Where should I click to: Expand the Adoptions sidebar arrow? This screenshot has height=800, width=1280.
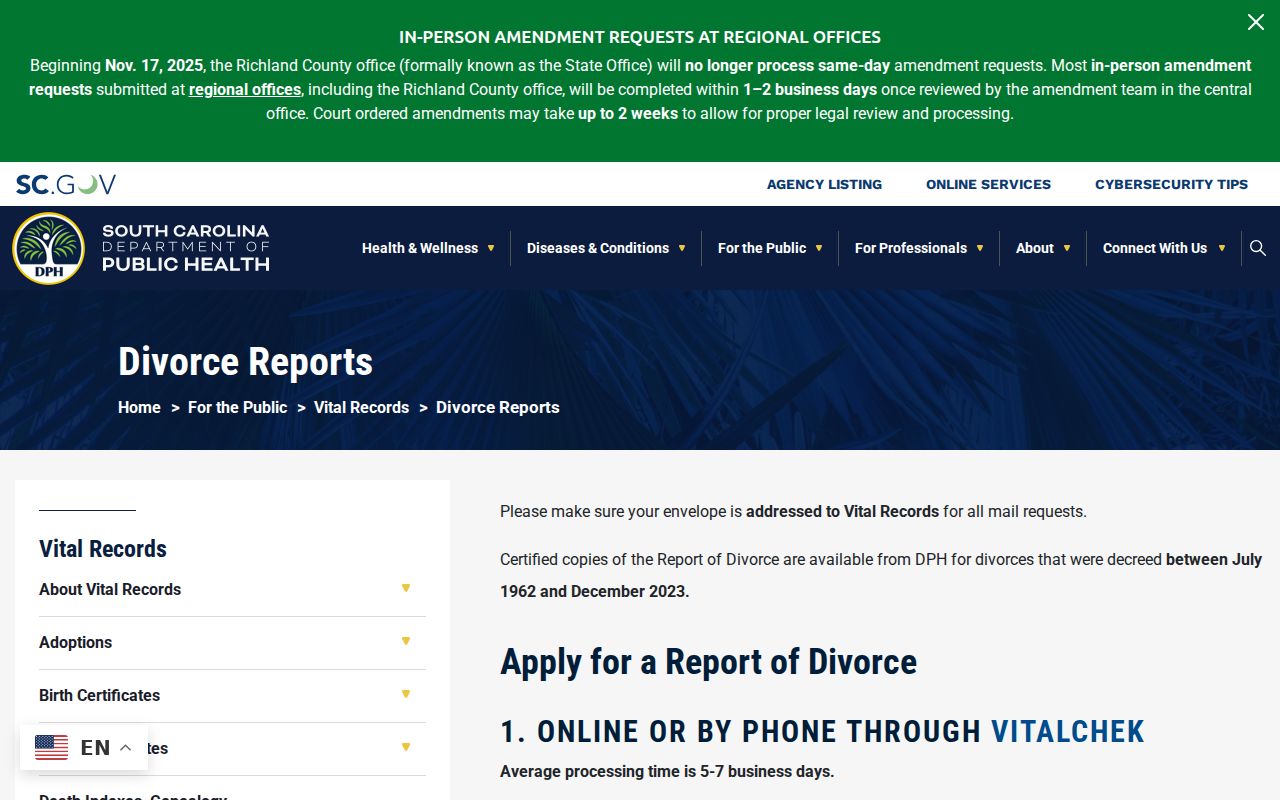tap(406, 641)
